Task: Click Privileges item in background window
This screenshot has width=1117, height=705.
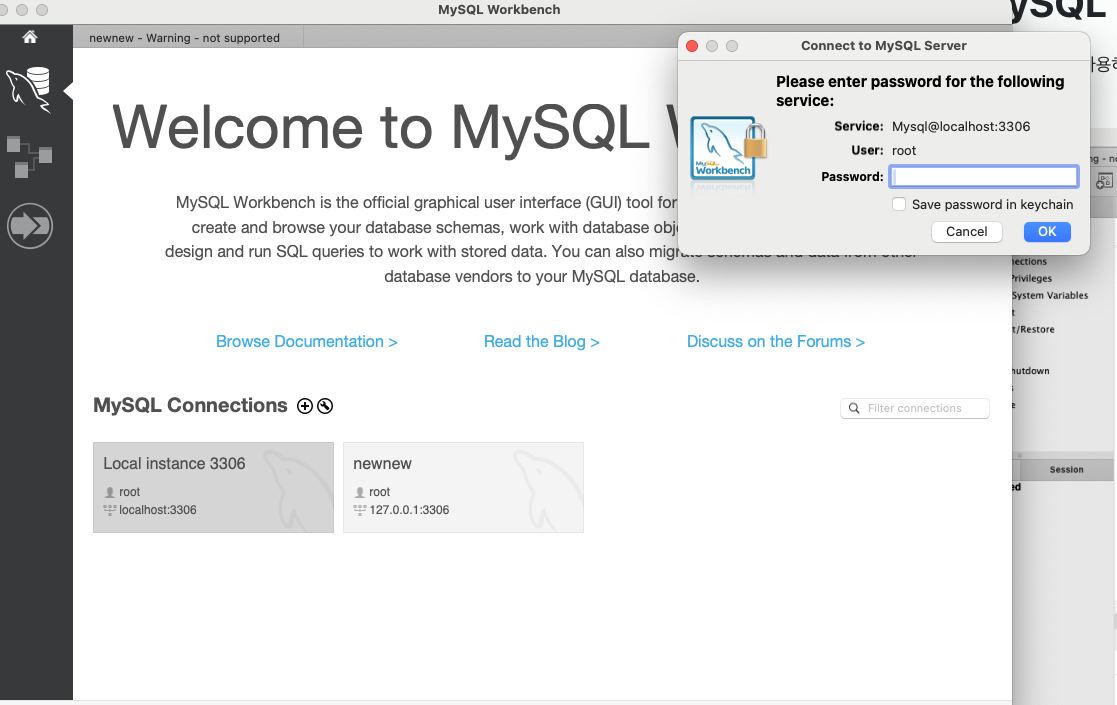Action: click(x=1031, y=278)
